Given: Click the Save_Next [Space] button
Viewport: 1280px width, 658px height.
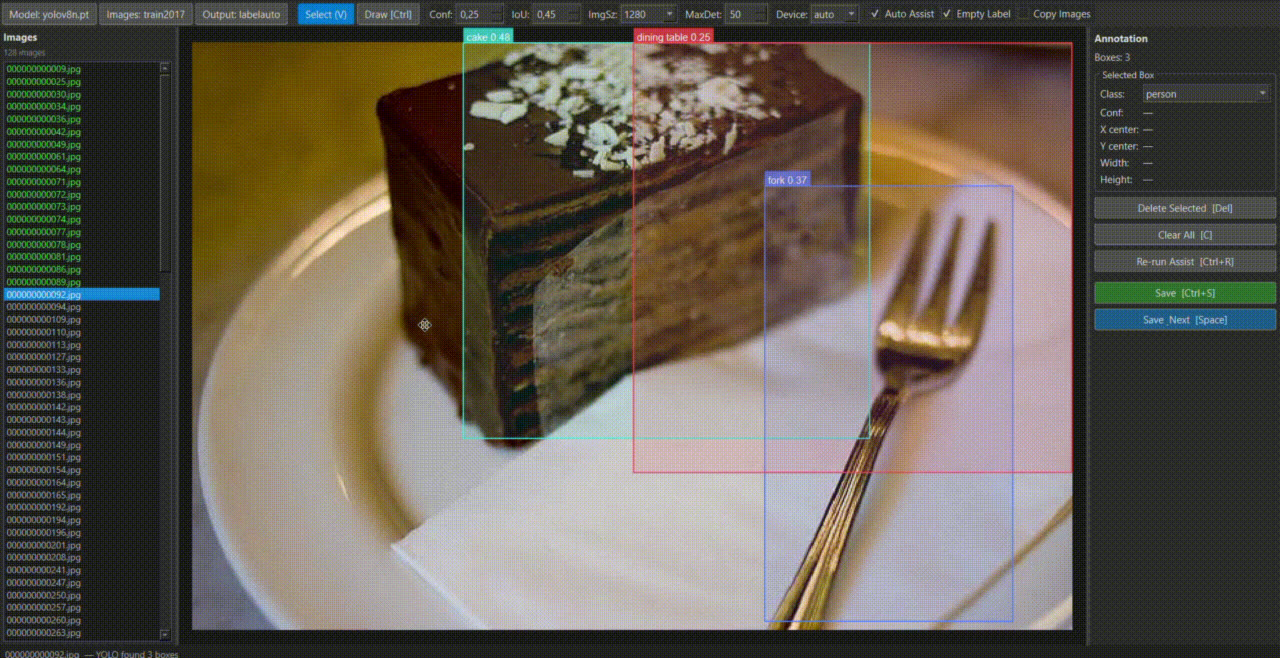Looking at the screenshot, I should pyautogui.click(x=1185, y=319).
